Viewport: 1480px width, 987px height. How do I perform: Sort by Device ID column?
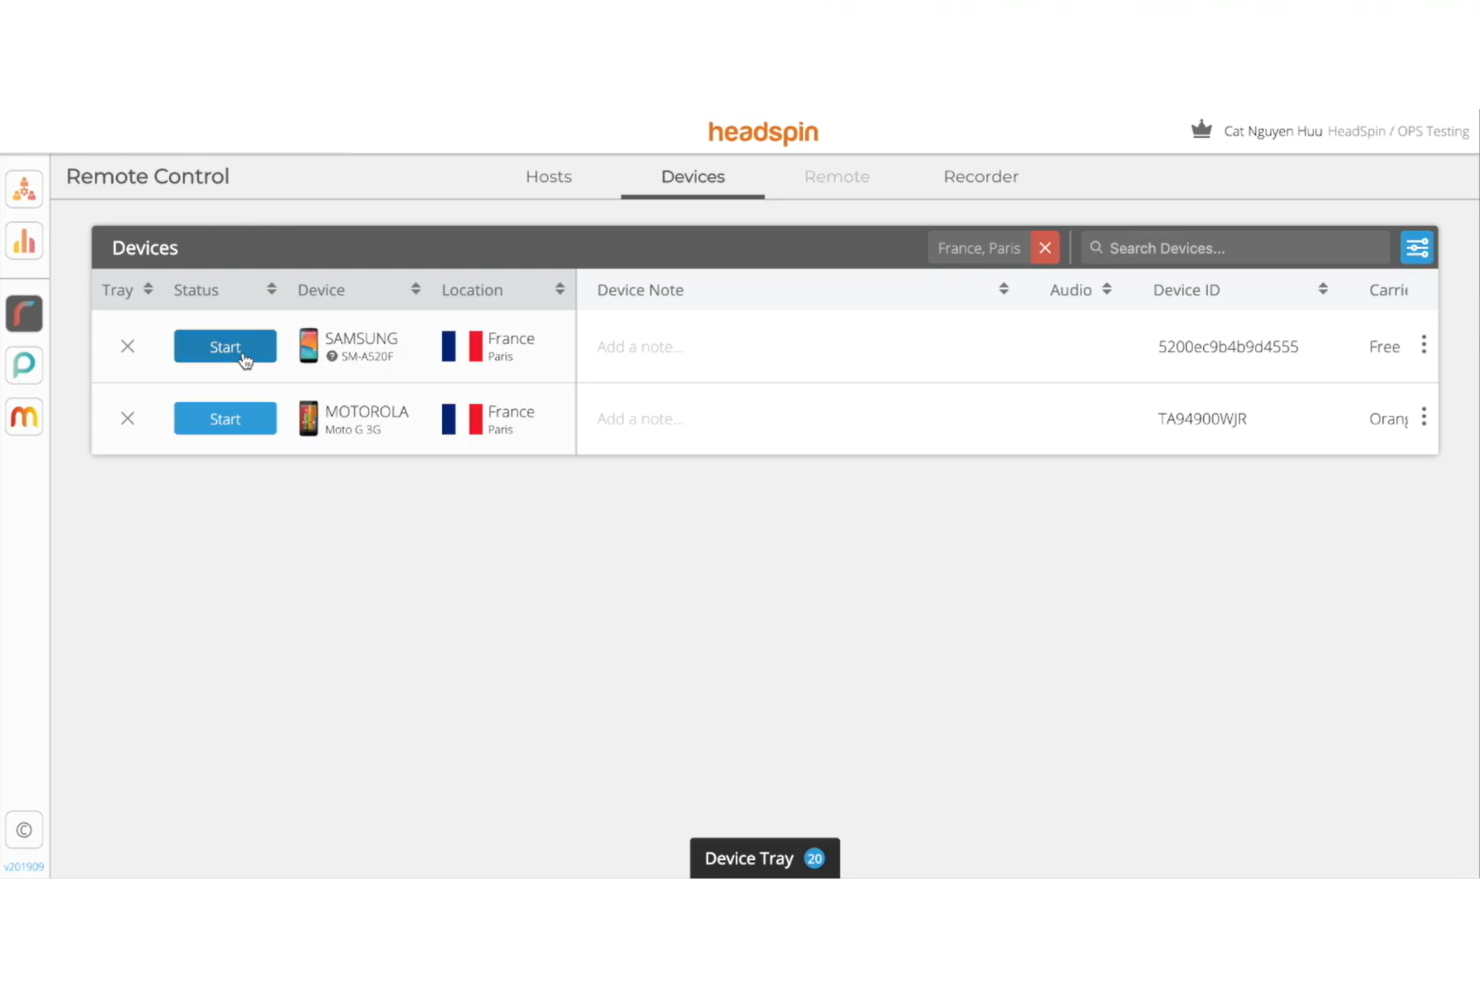click(1323, 289)
